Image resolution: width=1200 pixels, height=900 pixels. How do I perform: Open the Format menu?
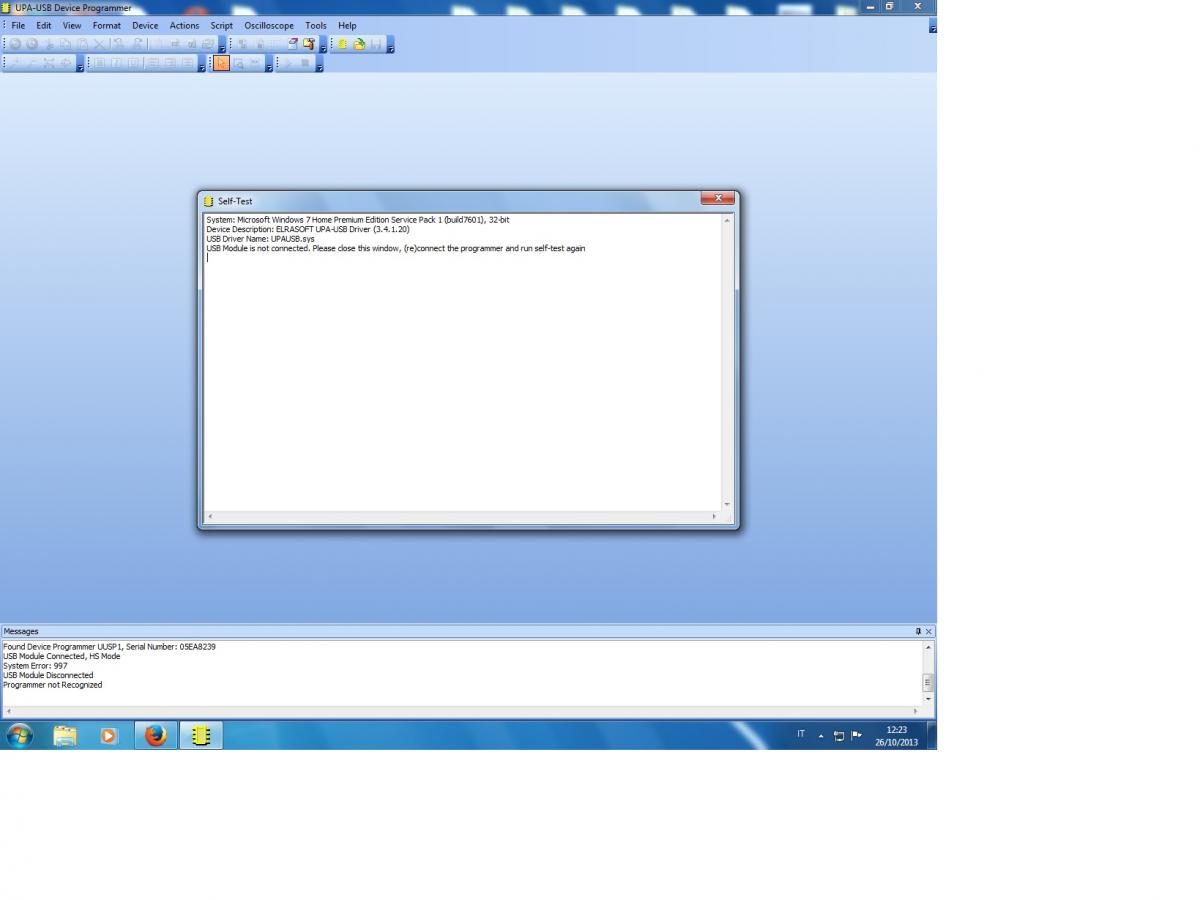(107, 25)
